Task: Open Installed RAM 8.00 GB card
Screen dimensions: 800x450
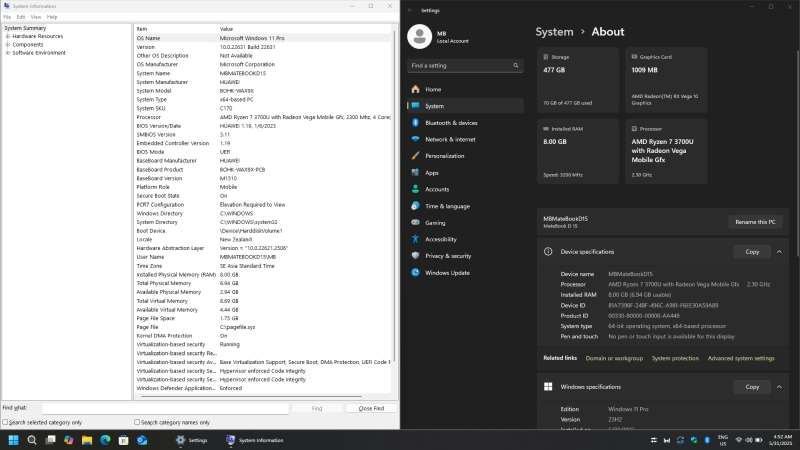Action: (x=578, y=152)
